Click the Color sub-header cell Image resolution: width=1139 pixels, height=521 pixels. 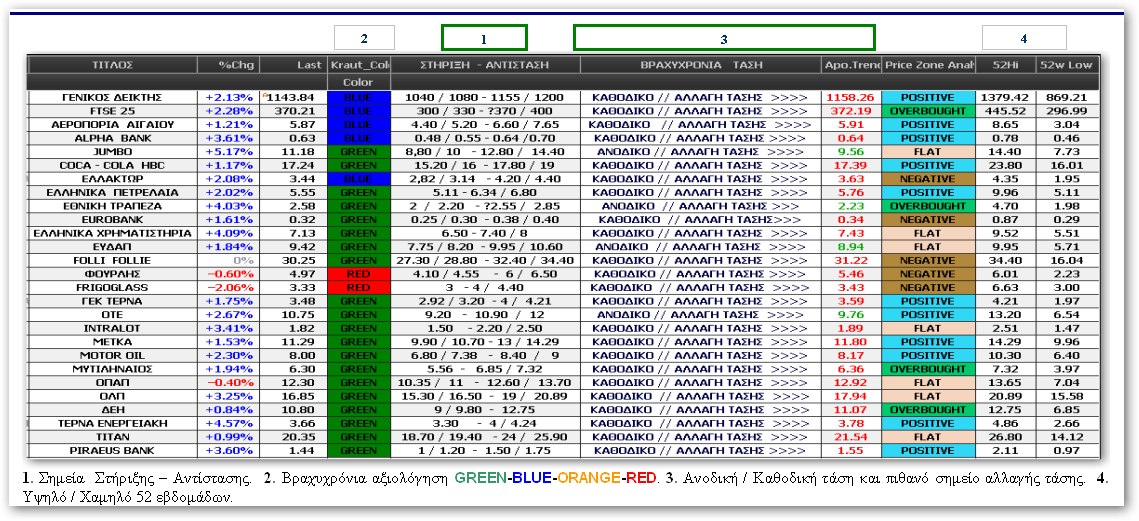click(x=359, y=81)
